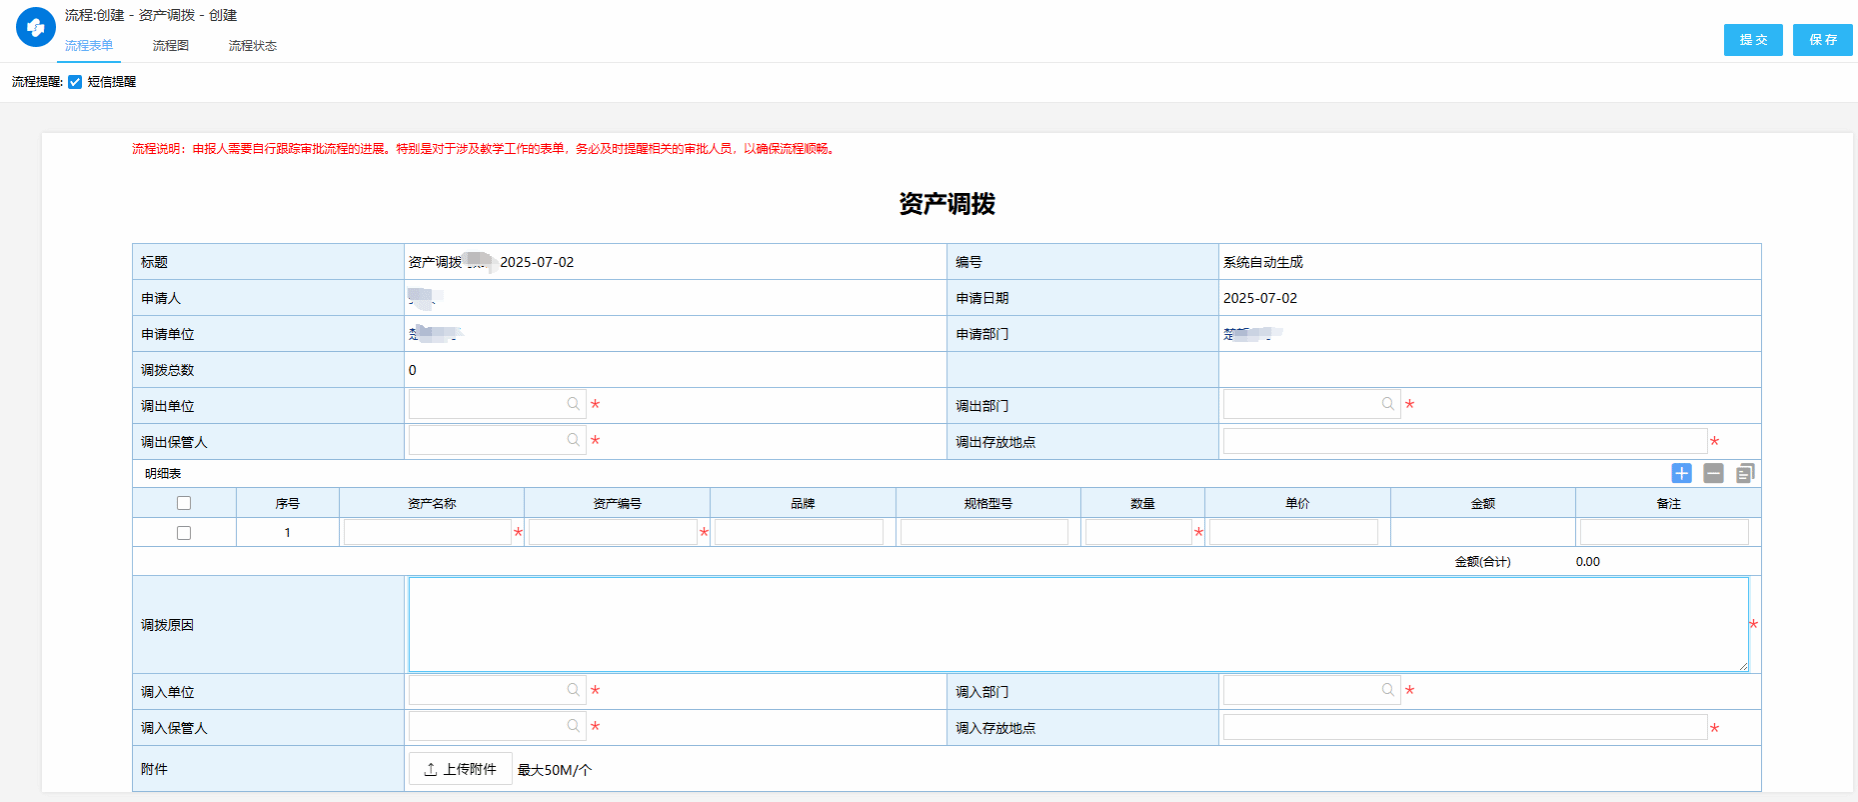Check the select-all checkbox in detail table header
The width and height of the screenshot is (1858, 802).
pyautogui.click(x=184, y=503)
